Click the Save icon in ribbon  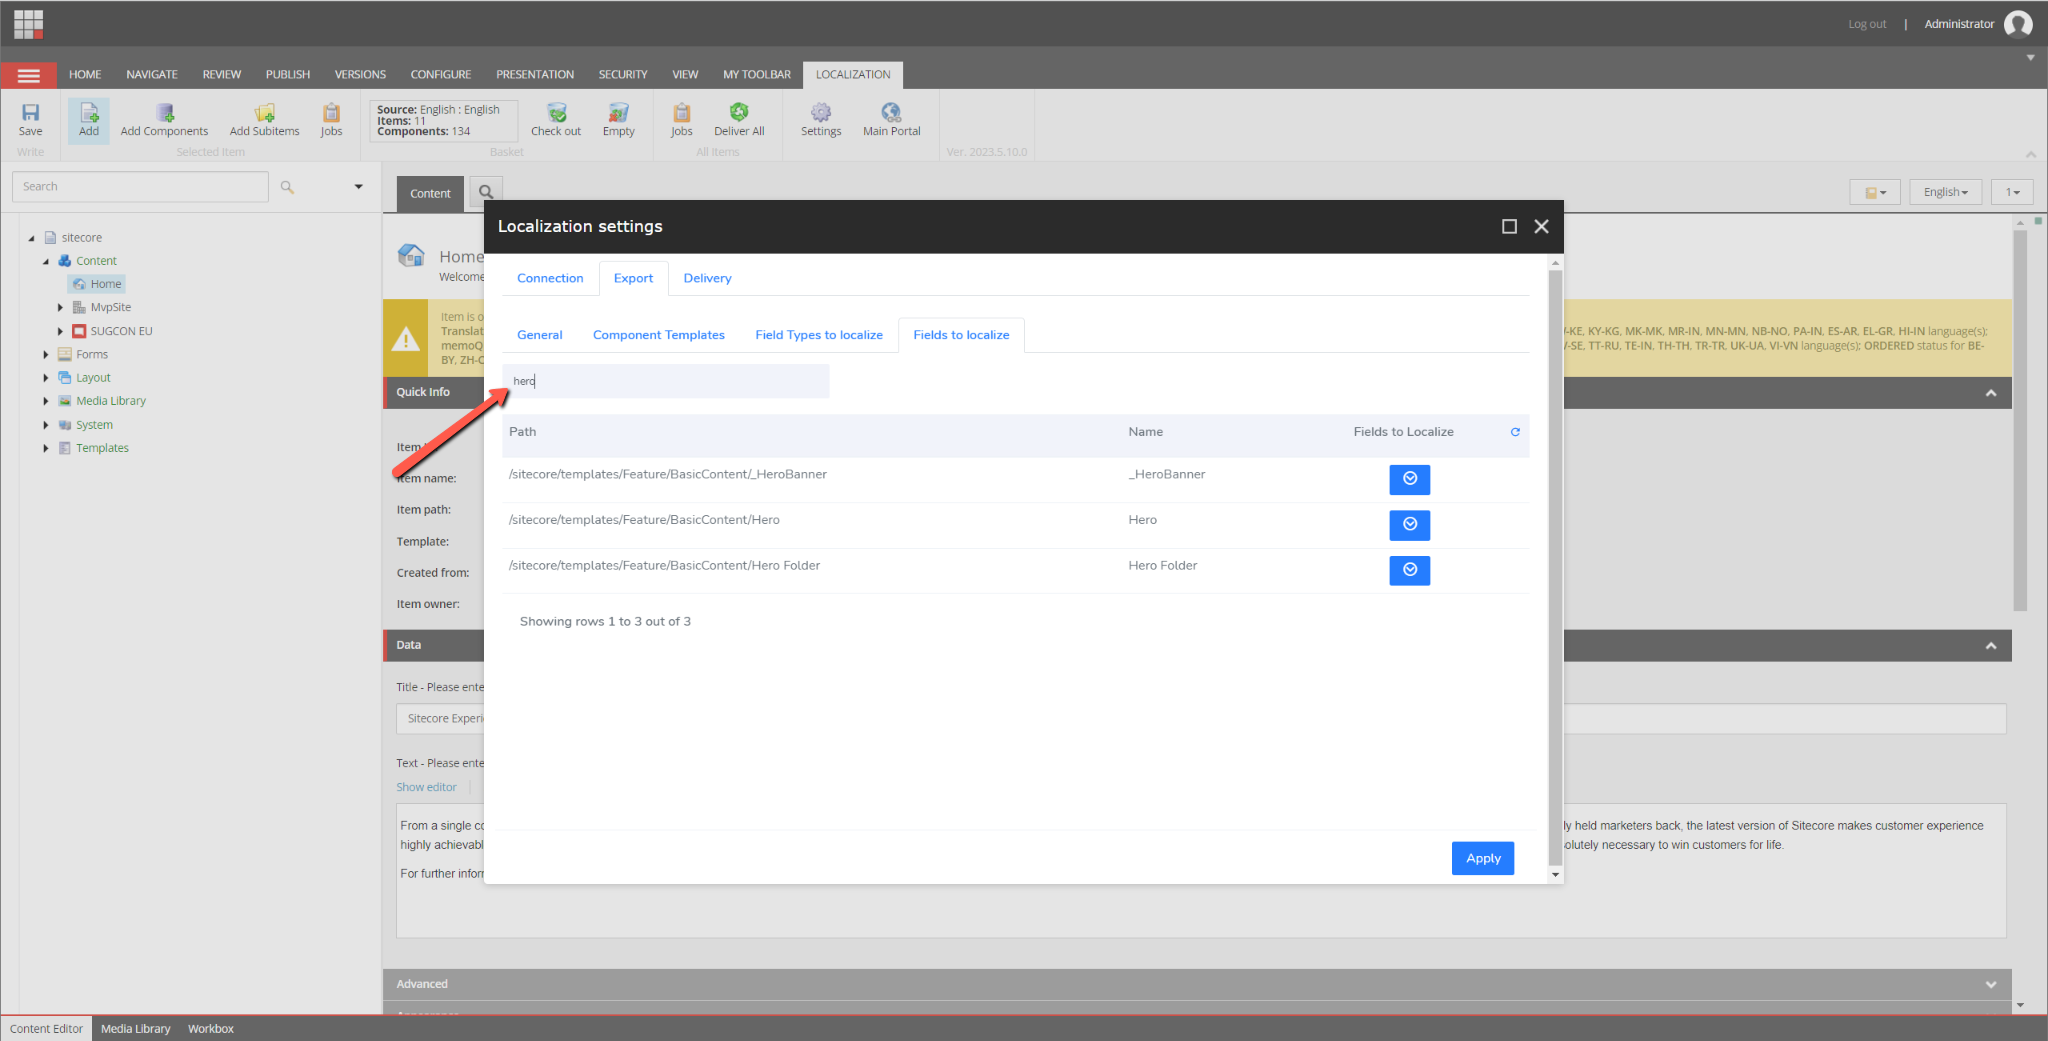click(x=31, y=119)
